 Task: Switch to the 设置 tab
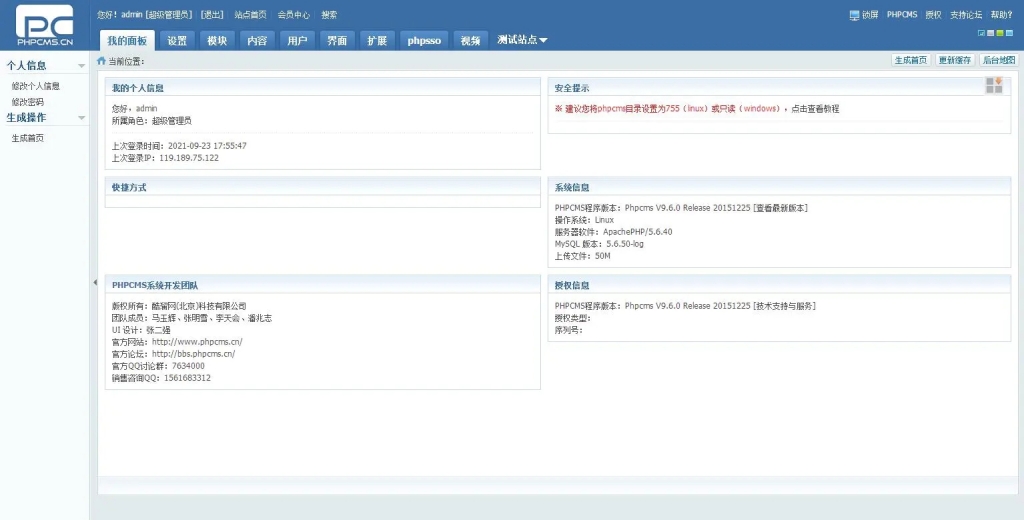coord(177,41)
